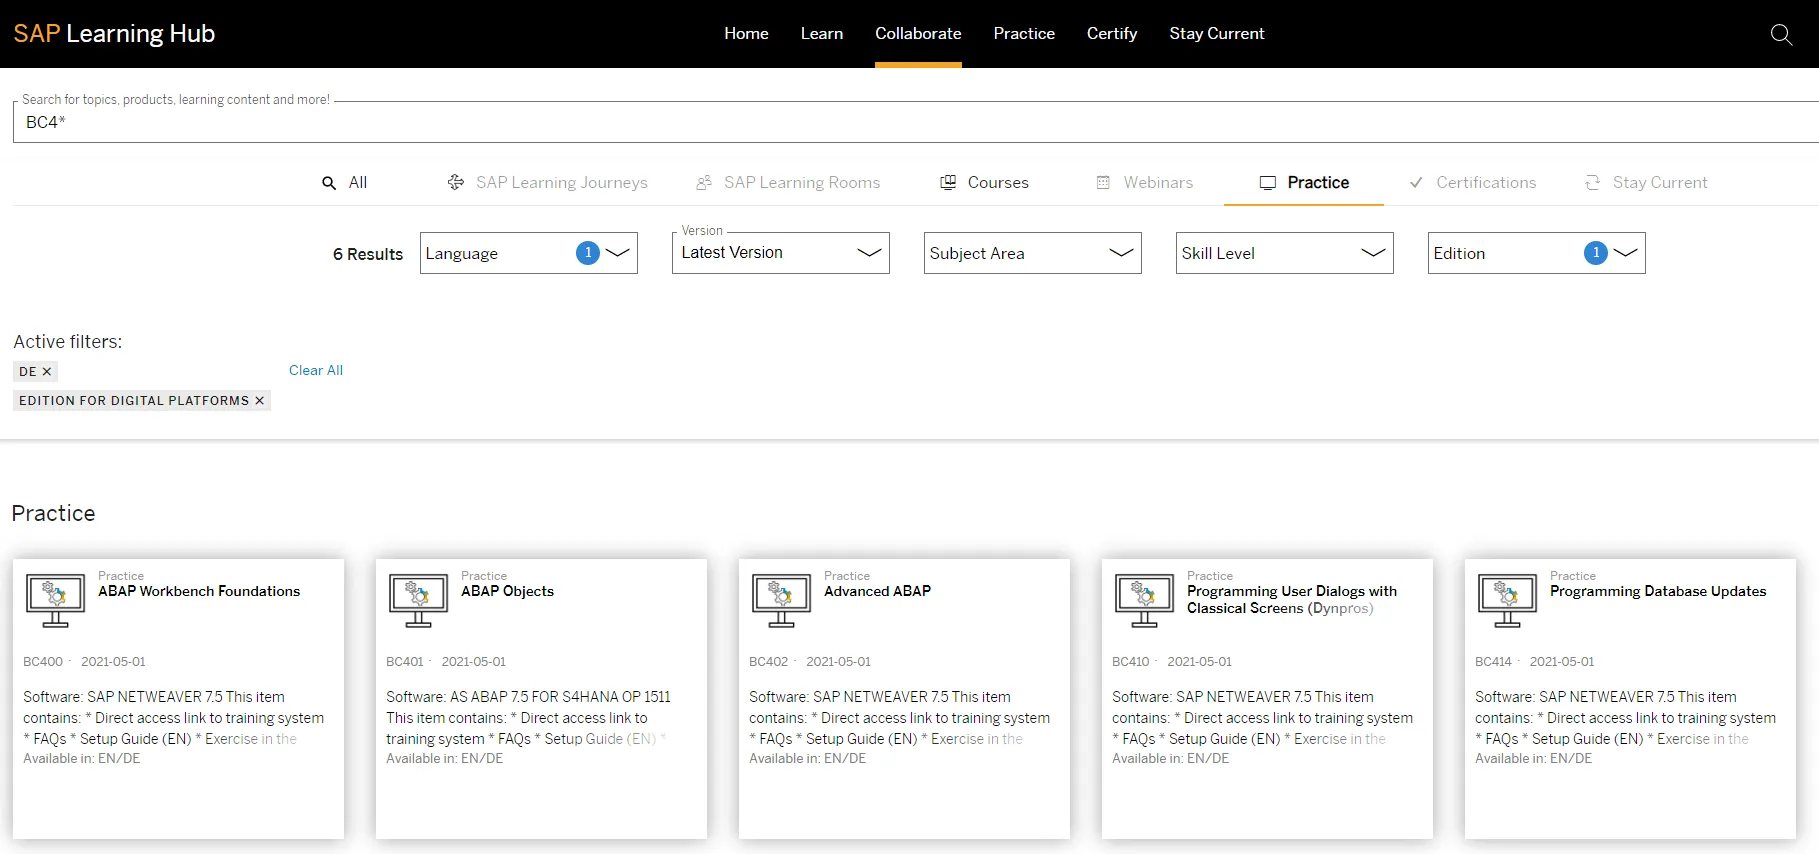1819x854 pixels.
Task: Remove the Edition for Digital Platforms filter
Action: (x=260, y=401)
